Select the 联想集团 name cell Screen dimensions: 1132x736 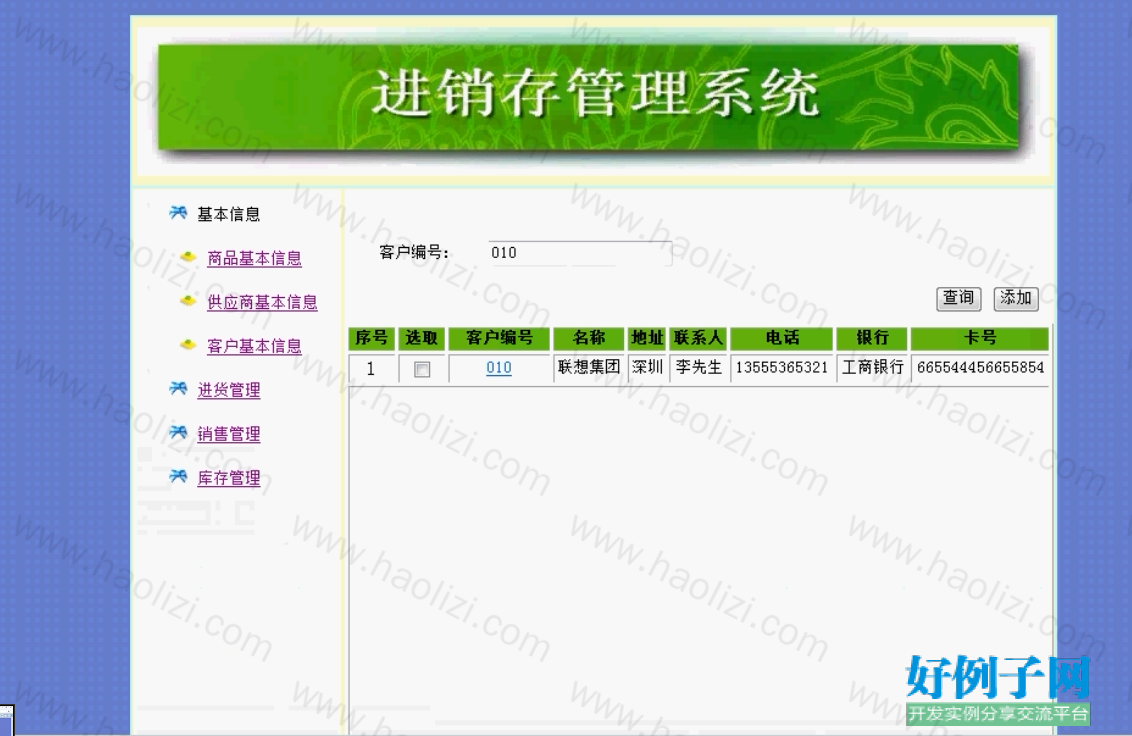pyautogui.click(x=589, y=368)
